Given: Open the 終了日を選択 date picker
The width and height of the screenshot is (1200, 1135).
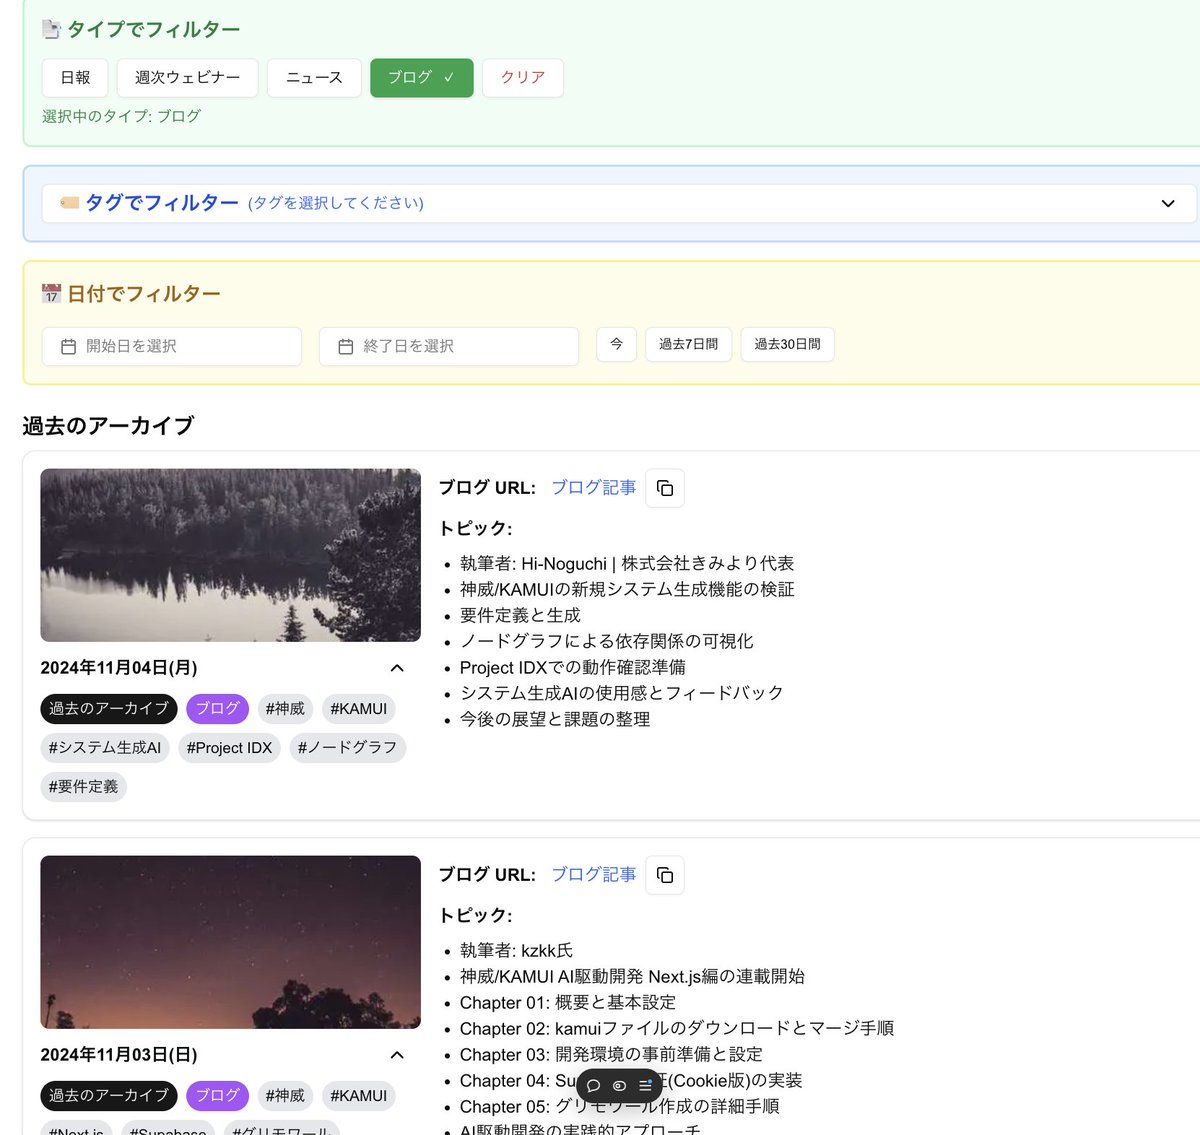Looking at the screenshot, I should point(449,346).
